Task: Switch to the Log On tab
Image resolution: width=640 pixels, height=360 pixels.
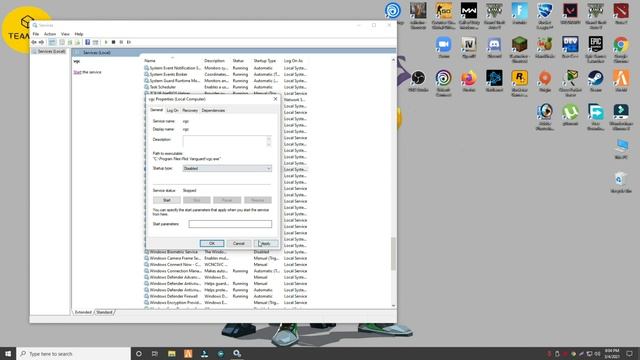Action: coord(172,110)
